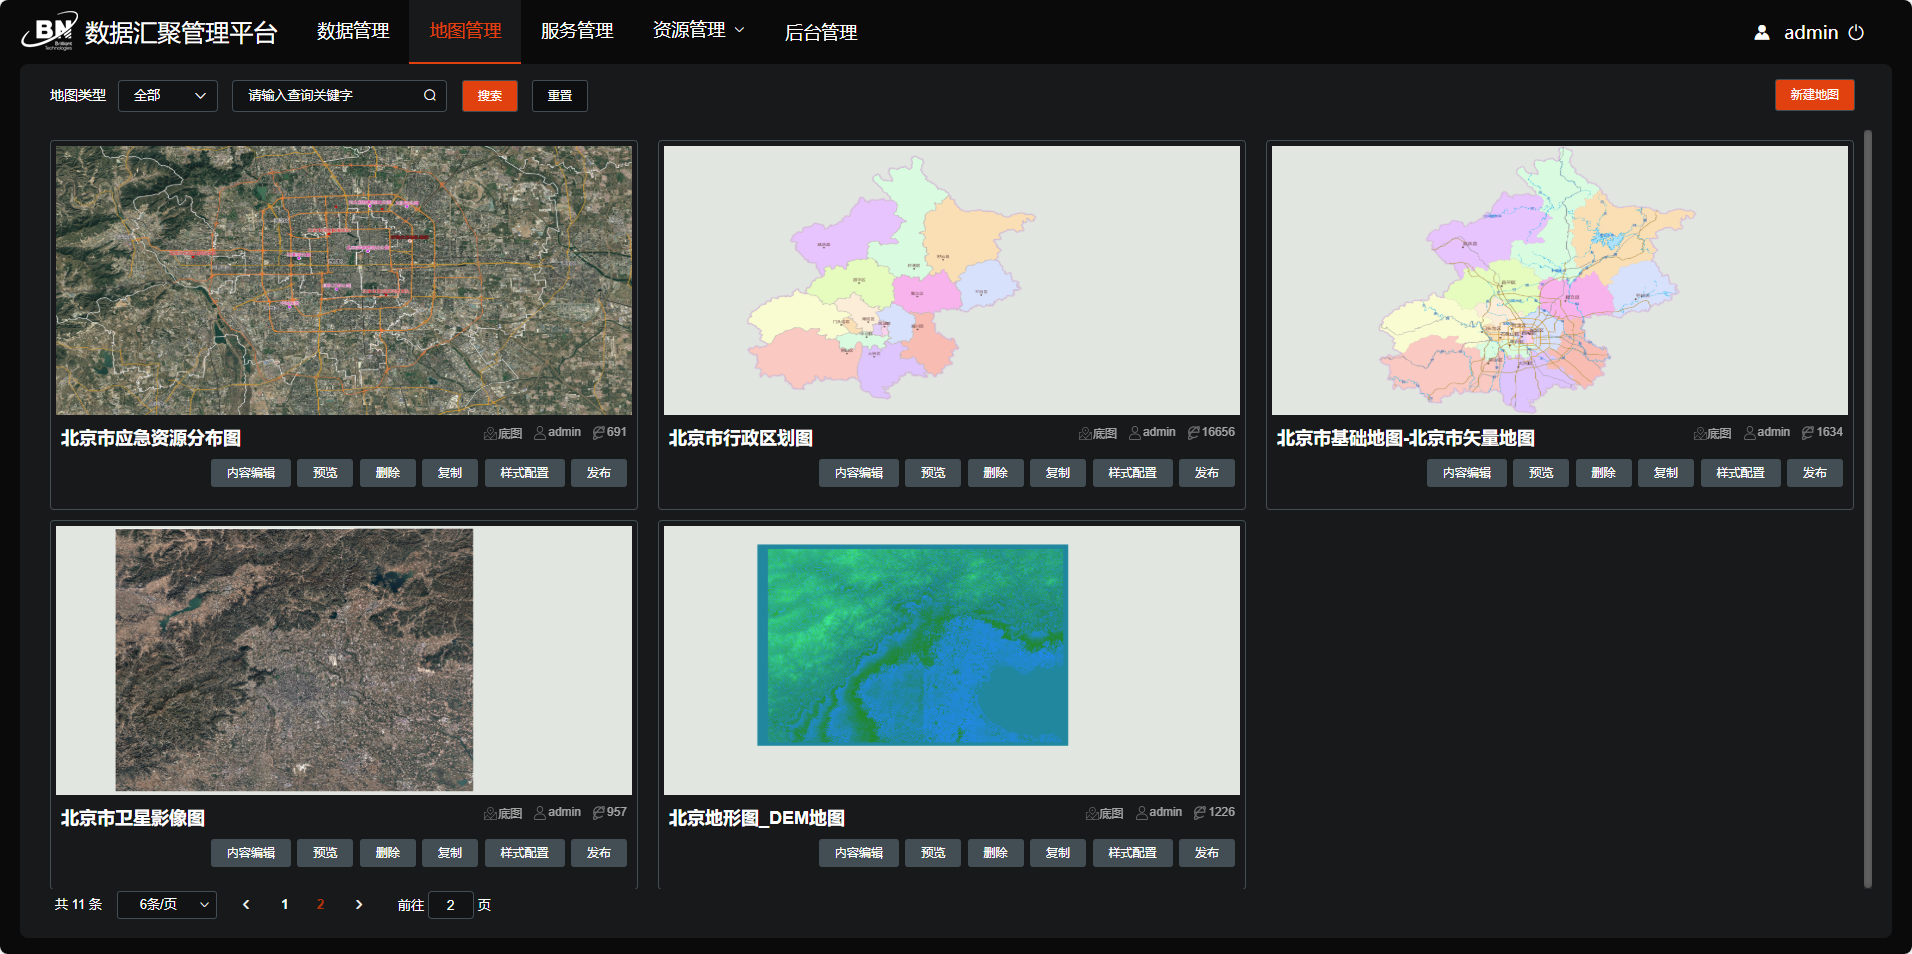Viewport: 1912px width, 954px height.
Task: Expand the 资源管理 menu
Action: point(698,31)
